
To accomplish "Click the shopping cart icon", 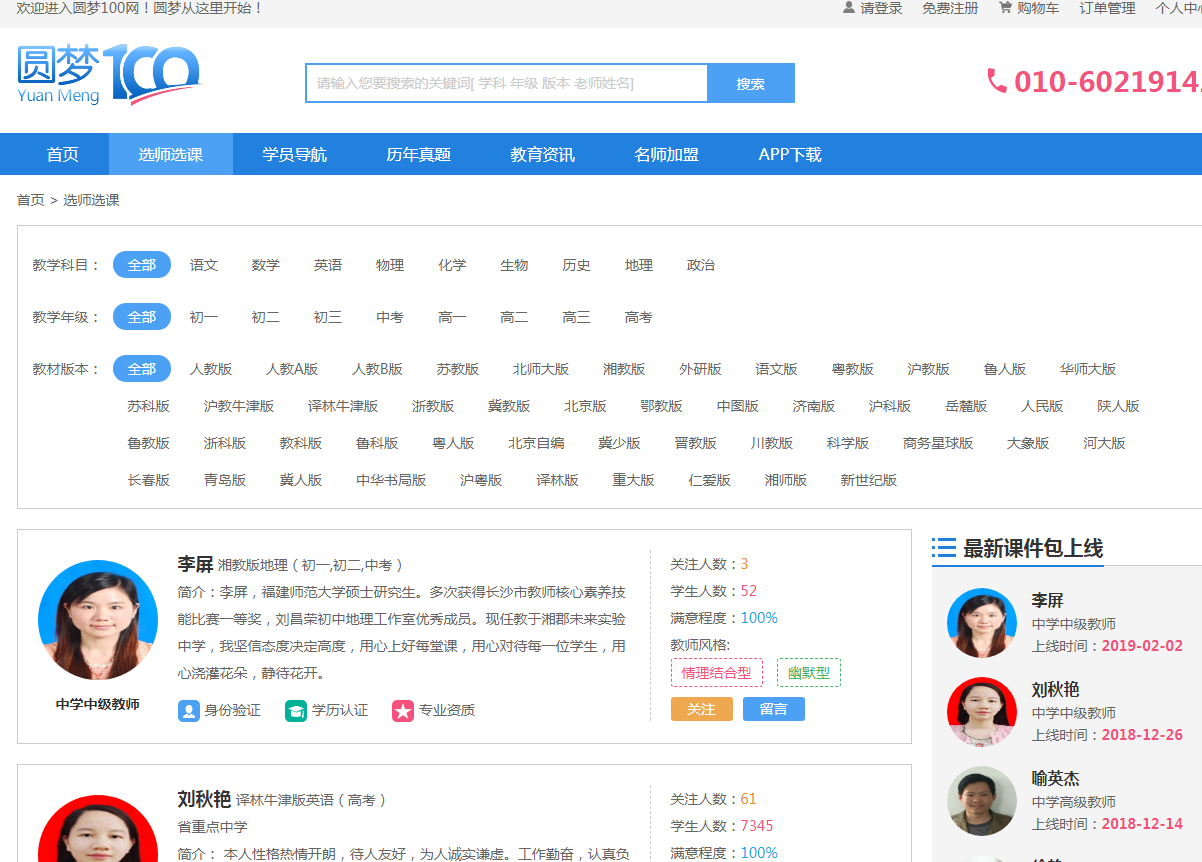I will (x=1005, y=8).
